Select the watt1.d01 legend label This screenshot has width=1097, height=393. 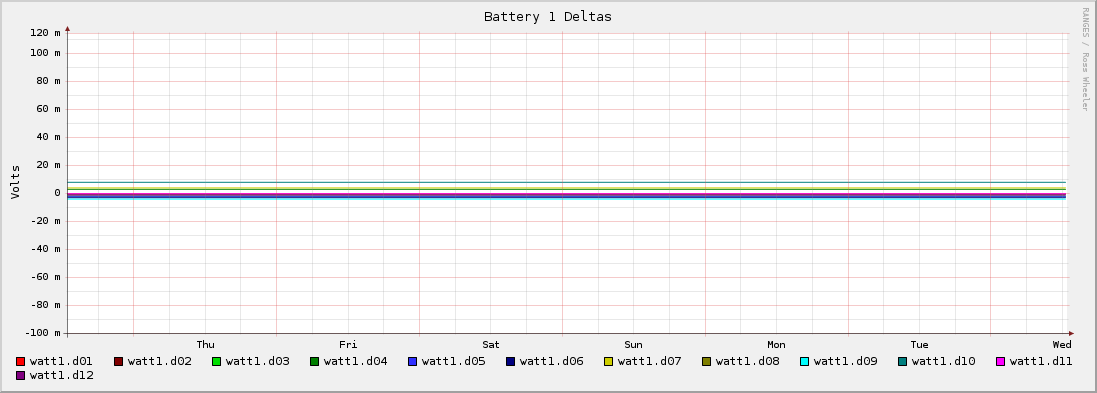[x=62, y=362]
